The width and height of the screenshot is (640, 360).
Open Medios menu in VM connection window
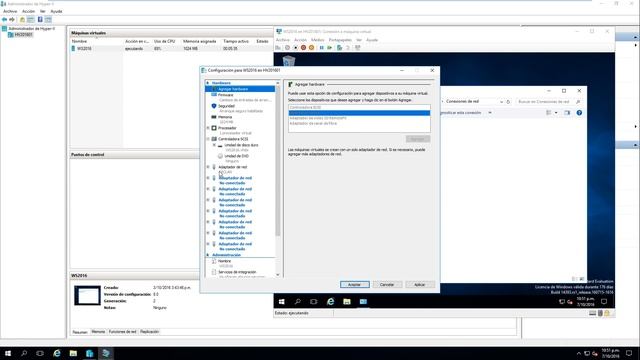point(318,40)
